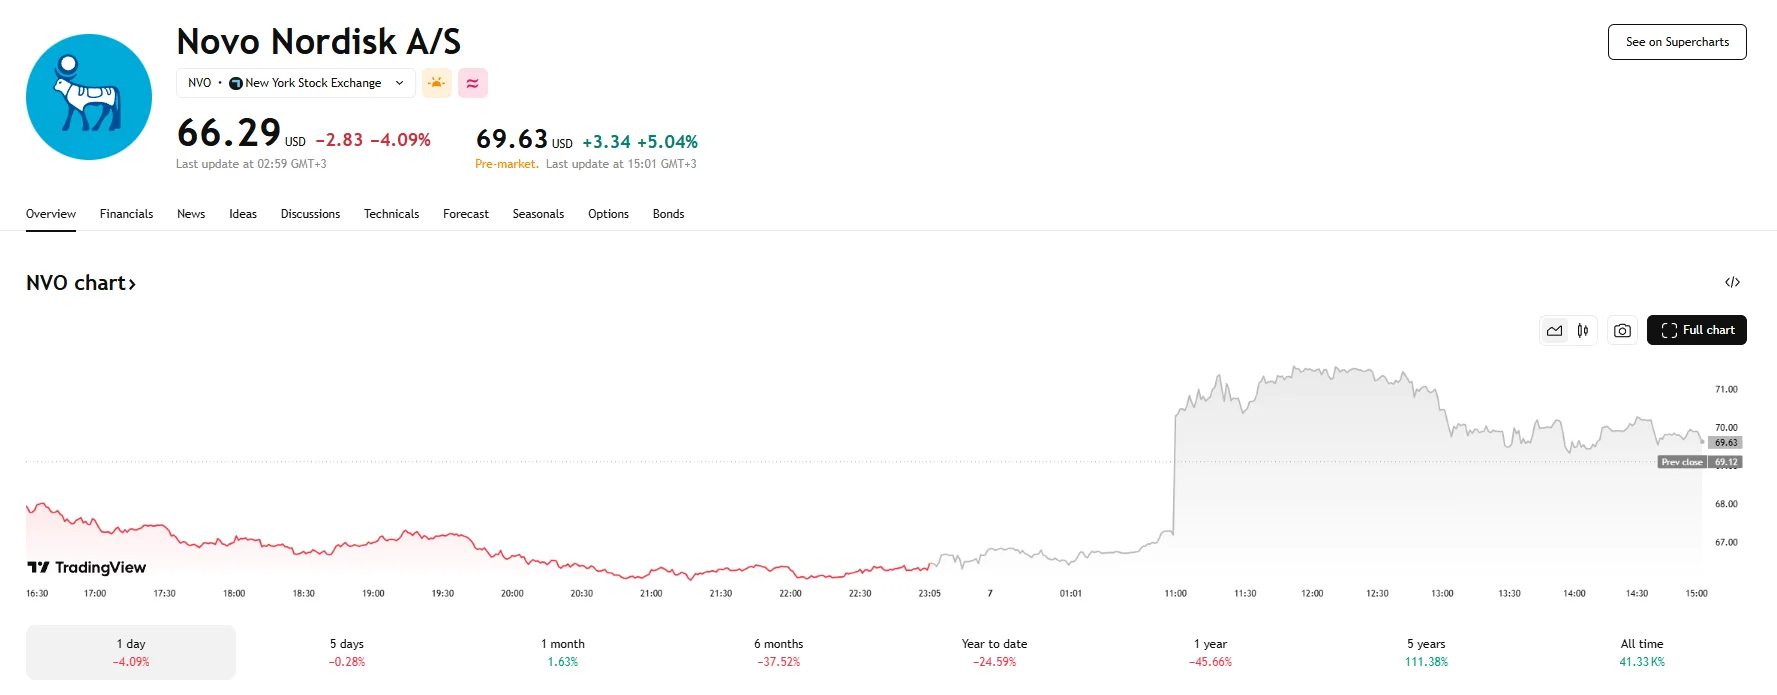The width and height of the screenshot is (1777, 695).
Task: View the Seasonals tab
Action: (538, 214)
